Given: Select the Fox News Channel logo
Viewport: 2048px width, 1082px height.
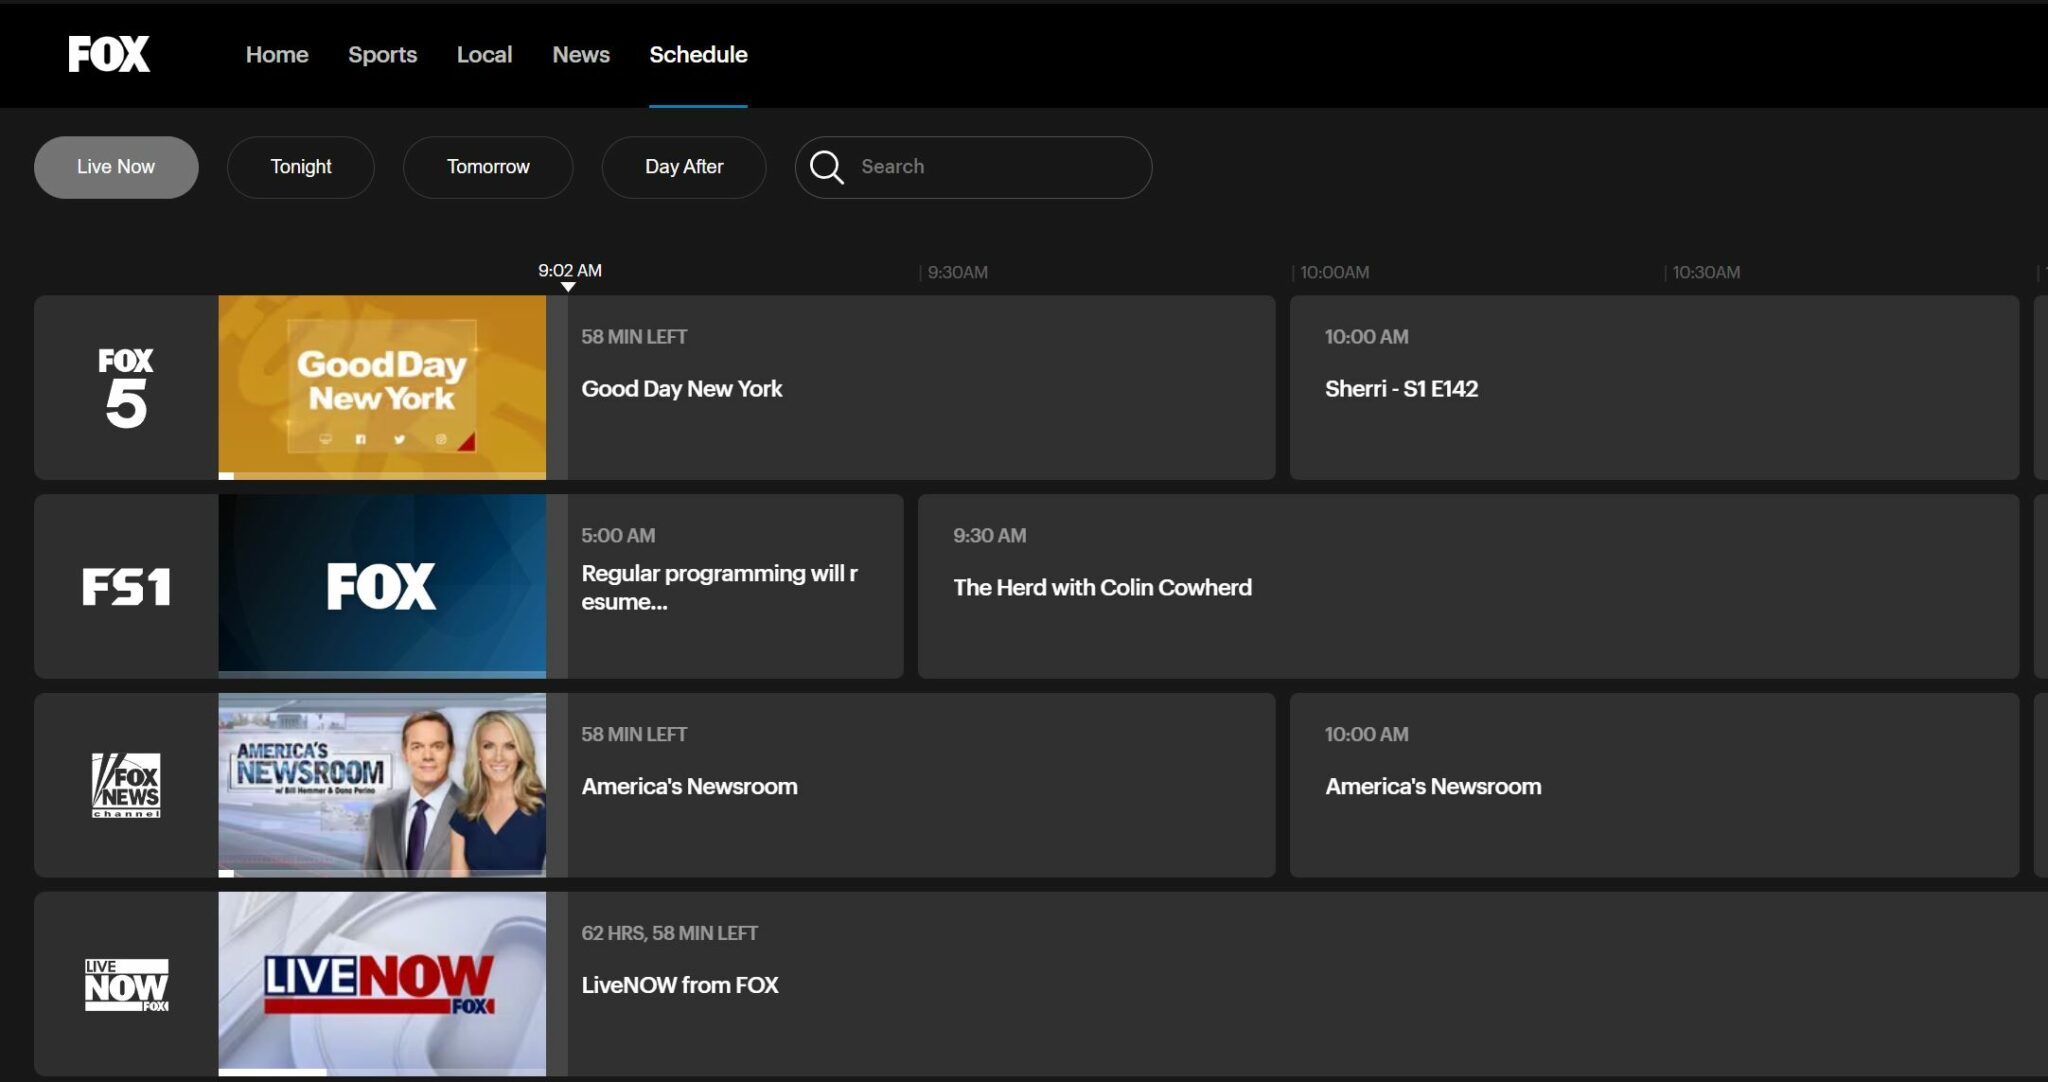Looking at the screenshot, I should tap(126, 785).
